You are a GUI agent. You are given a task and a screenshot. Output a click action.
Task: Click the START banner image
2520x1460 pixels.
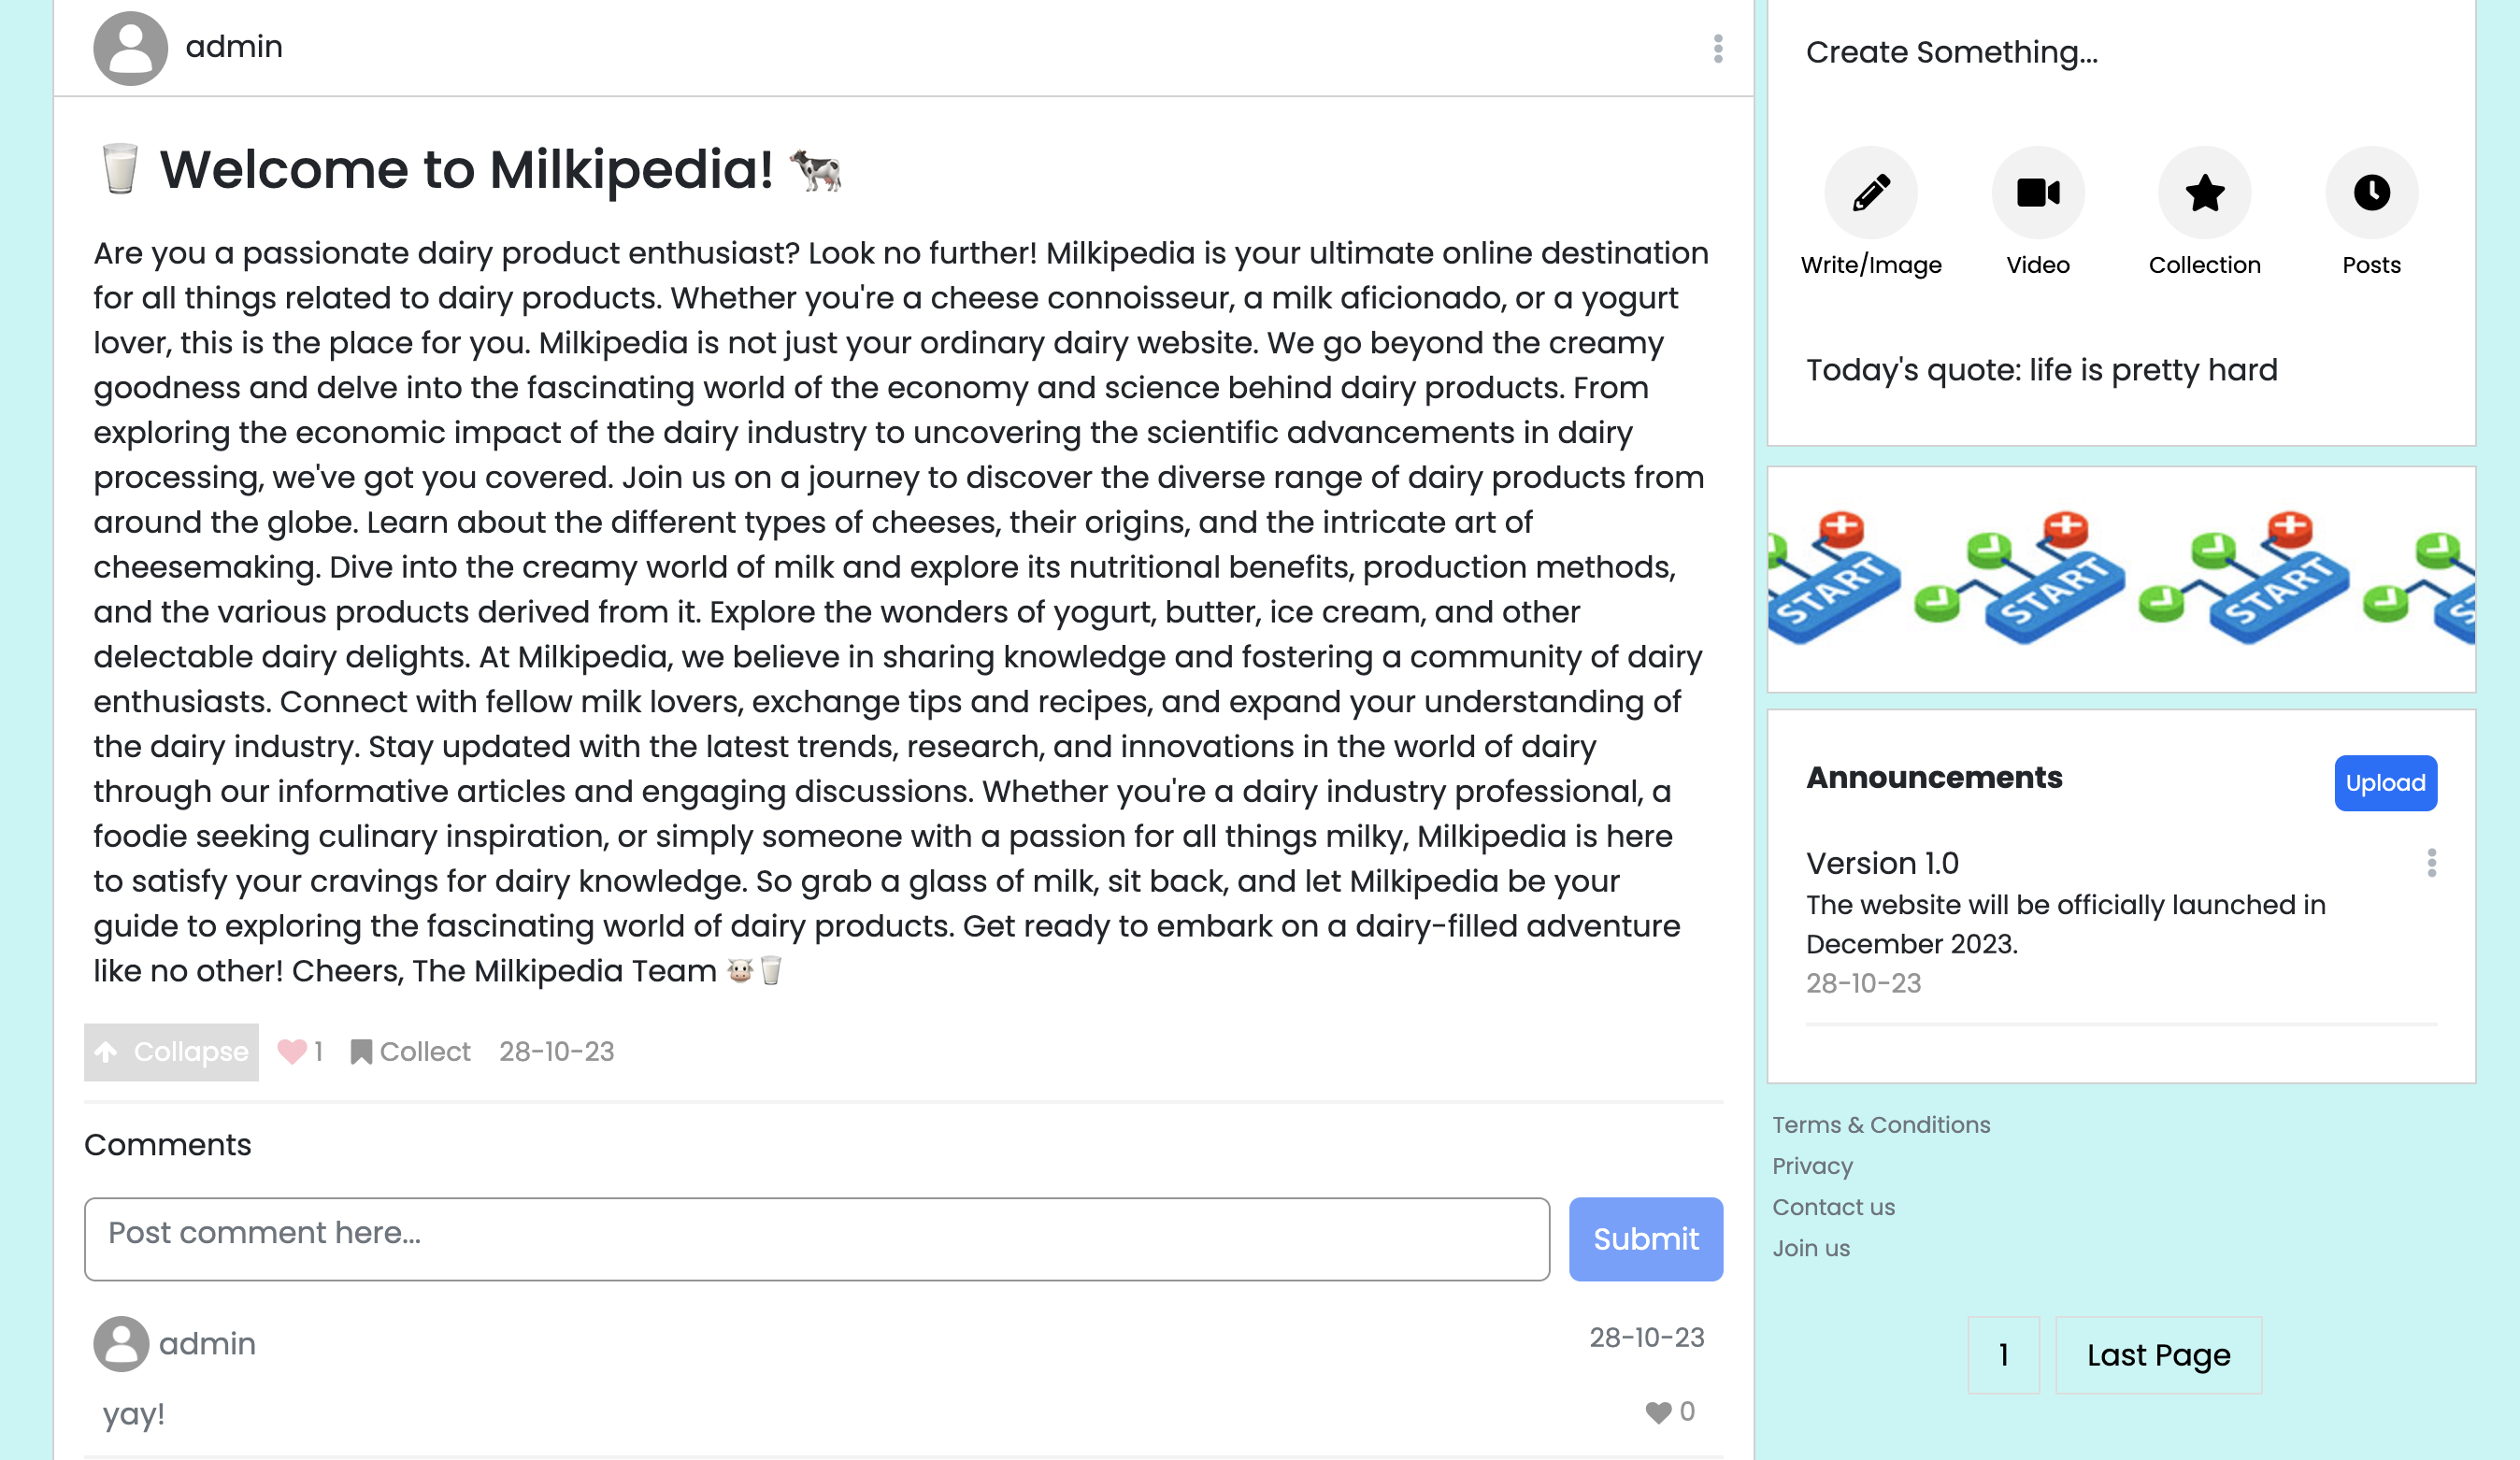click(2121, 579)
